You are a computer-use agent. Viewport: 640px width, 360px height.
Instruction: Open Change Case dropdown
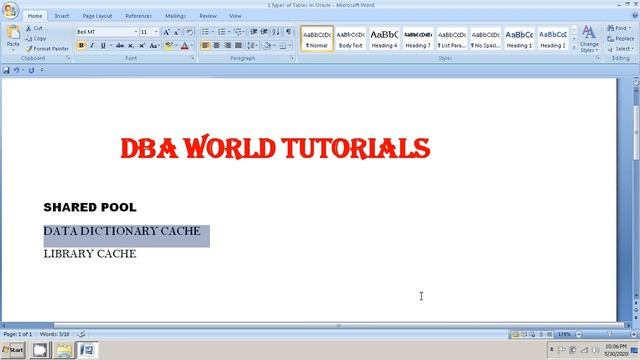point(154,46)
